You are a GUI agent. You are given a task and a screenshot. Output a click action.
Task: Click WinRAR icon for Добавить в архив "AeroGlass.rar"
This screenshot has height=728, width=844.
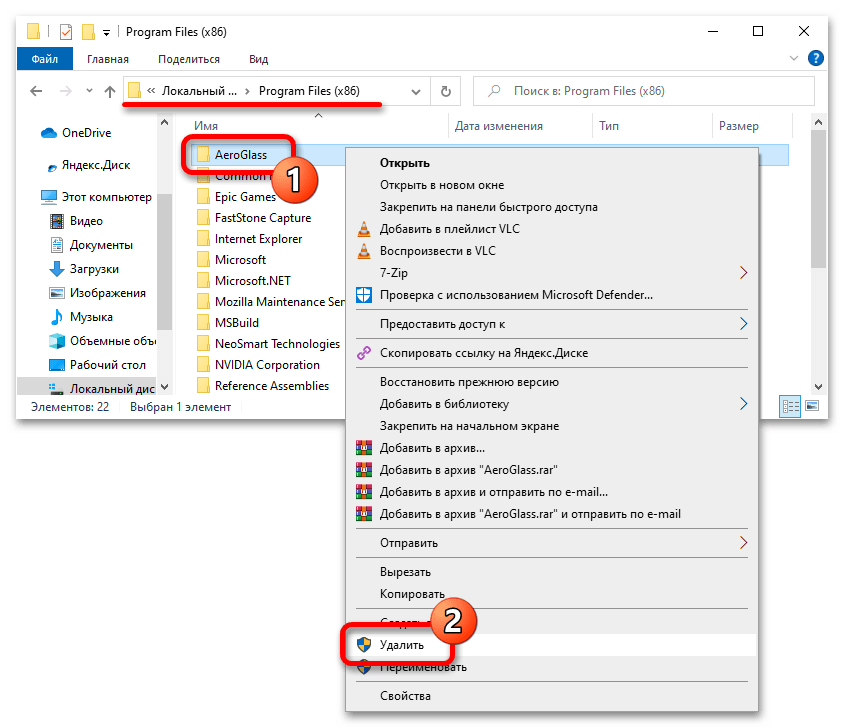pyautogui.click(x=364, y=470)
